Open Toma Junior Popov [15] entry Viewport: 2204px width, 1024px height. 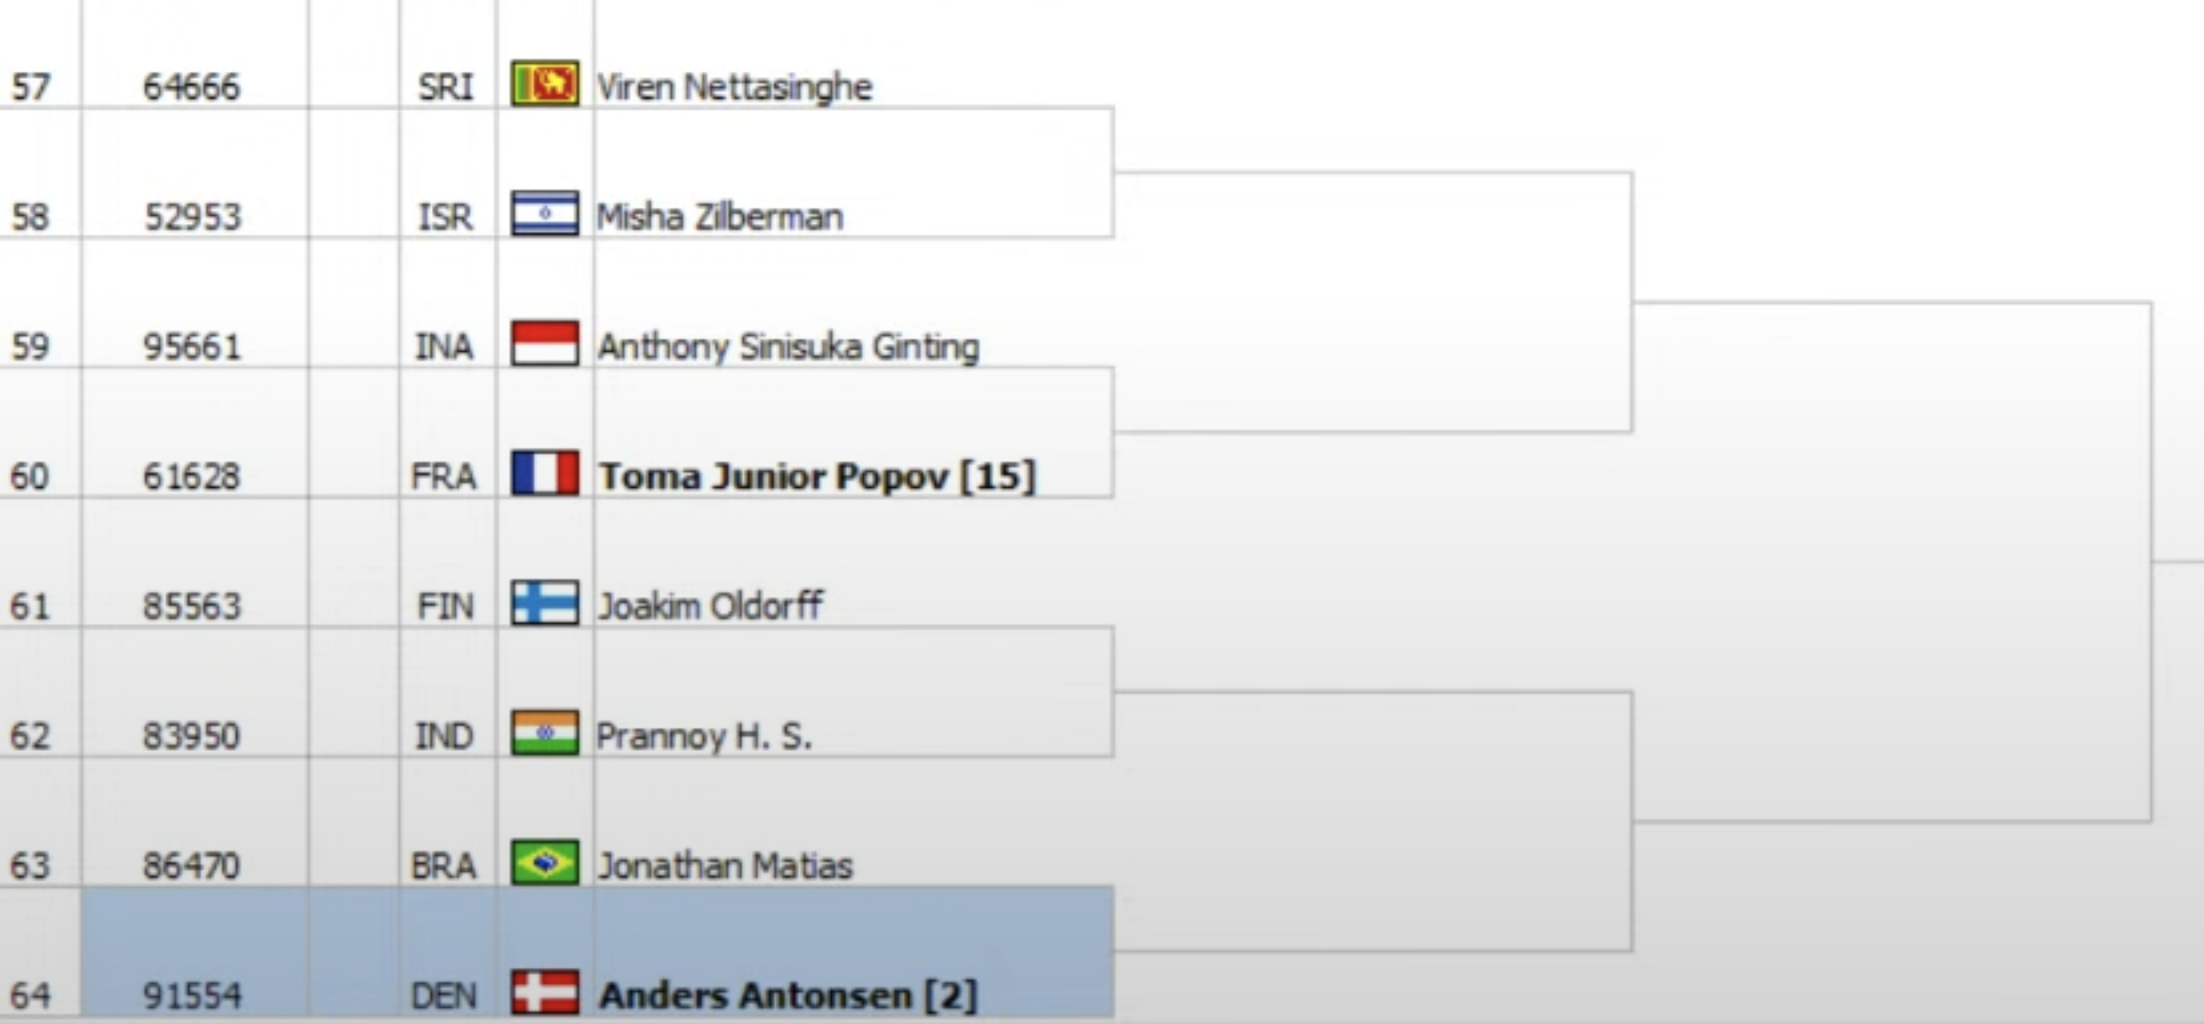pyautogui.click(x=817, y=476)
